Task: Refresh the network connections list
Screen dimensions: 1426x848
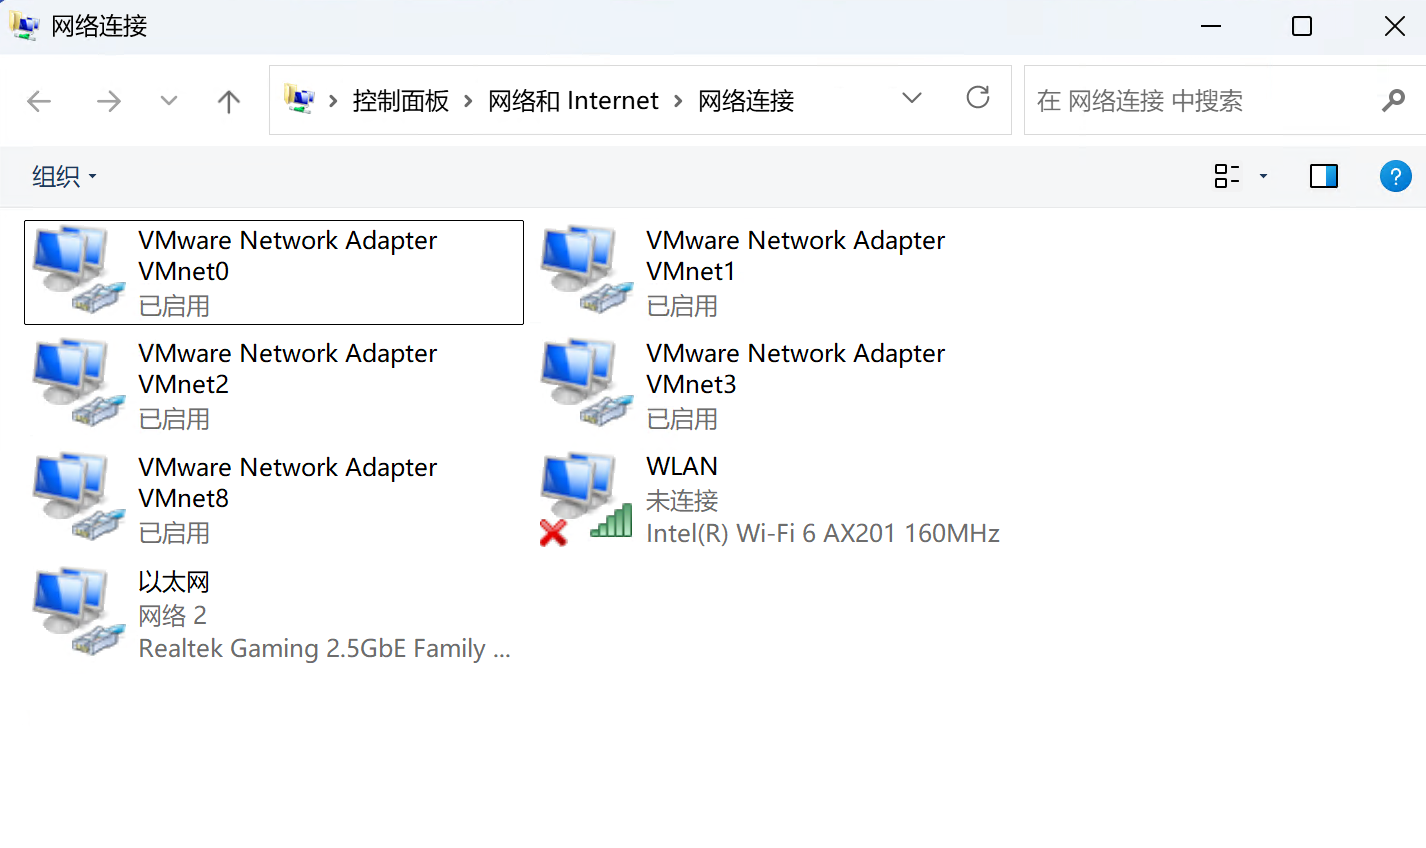Action: [978, 98]
